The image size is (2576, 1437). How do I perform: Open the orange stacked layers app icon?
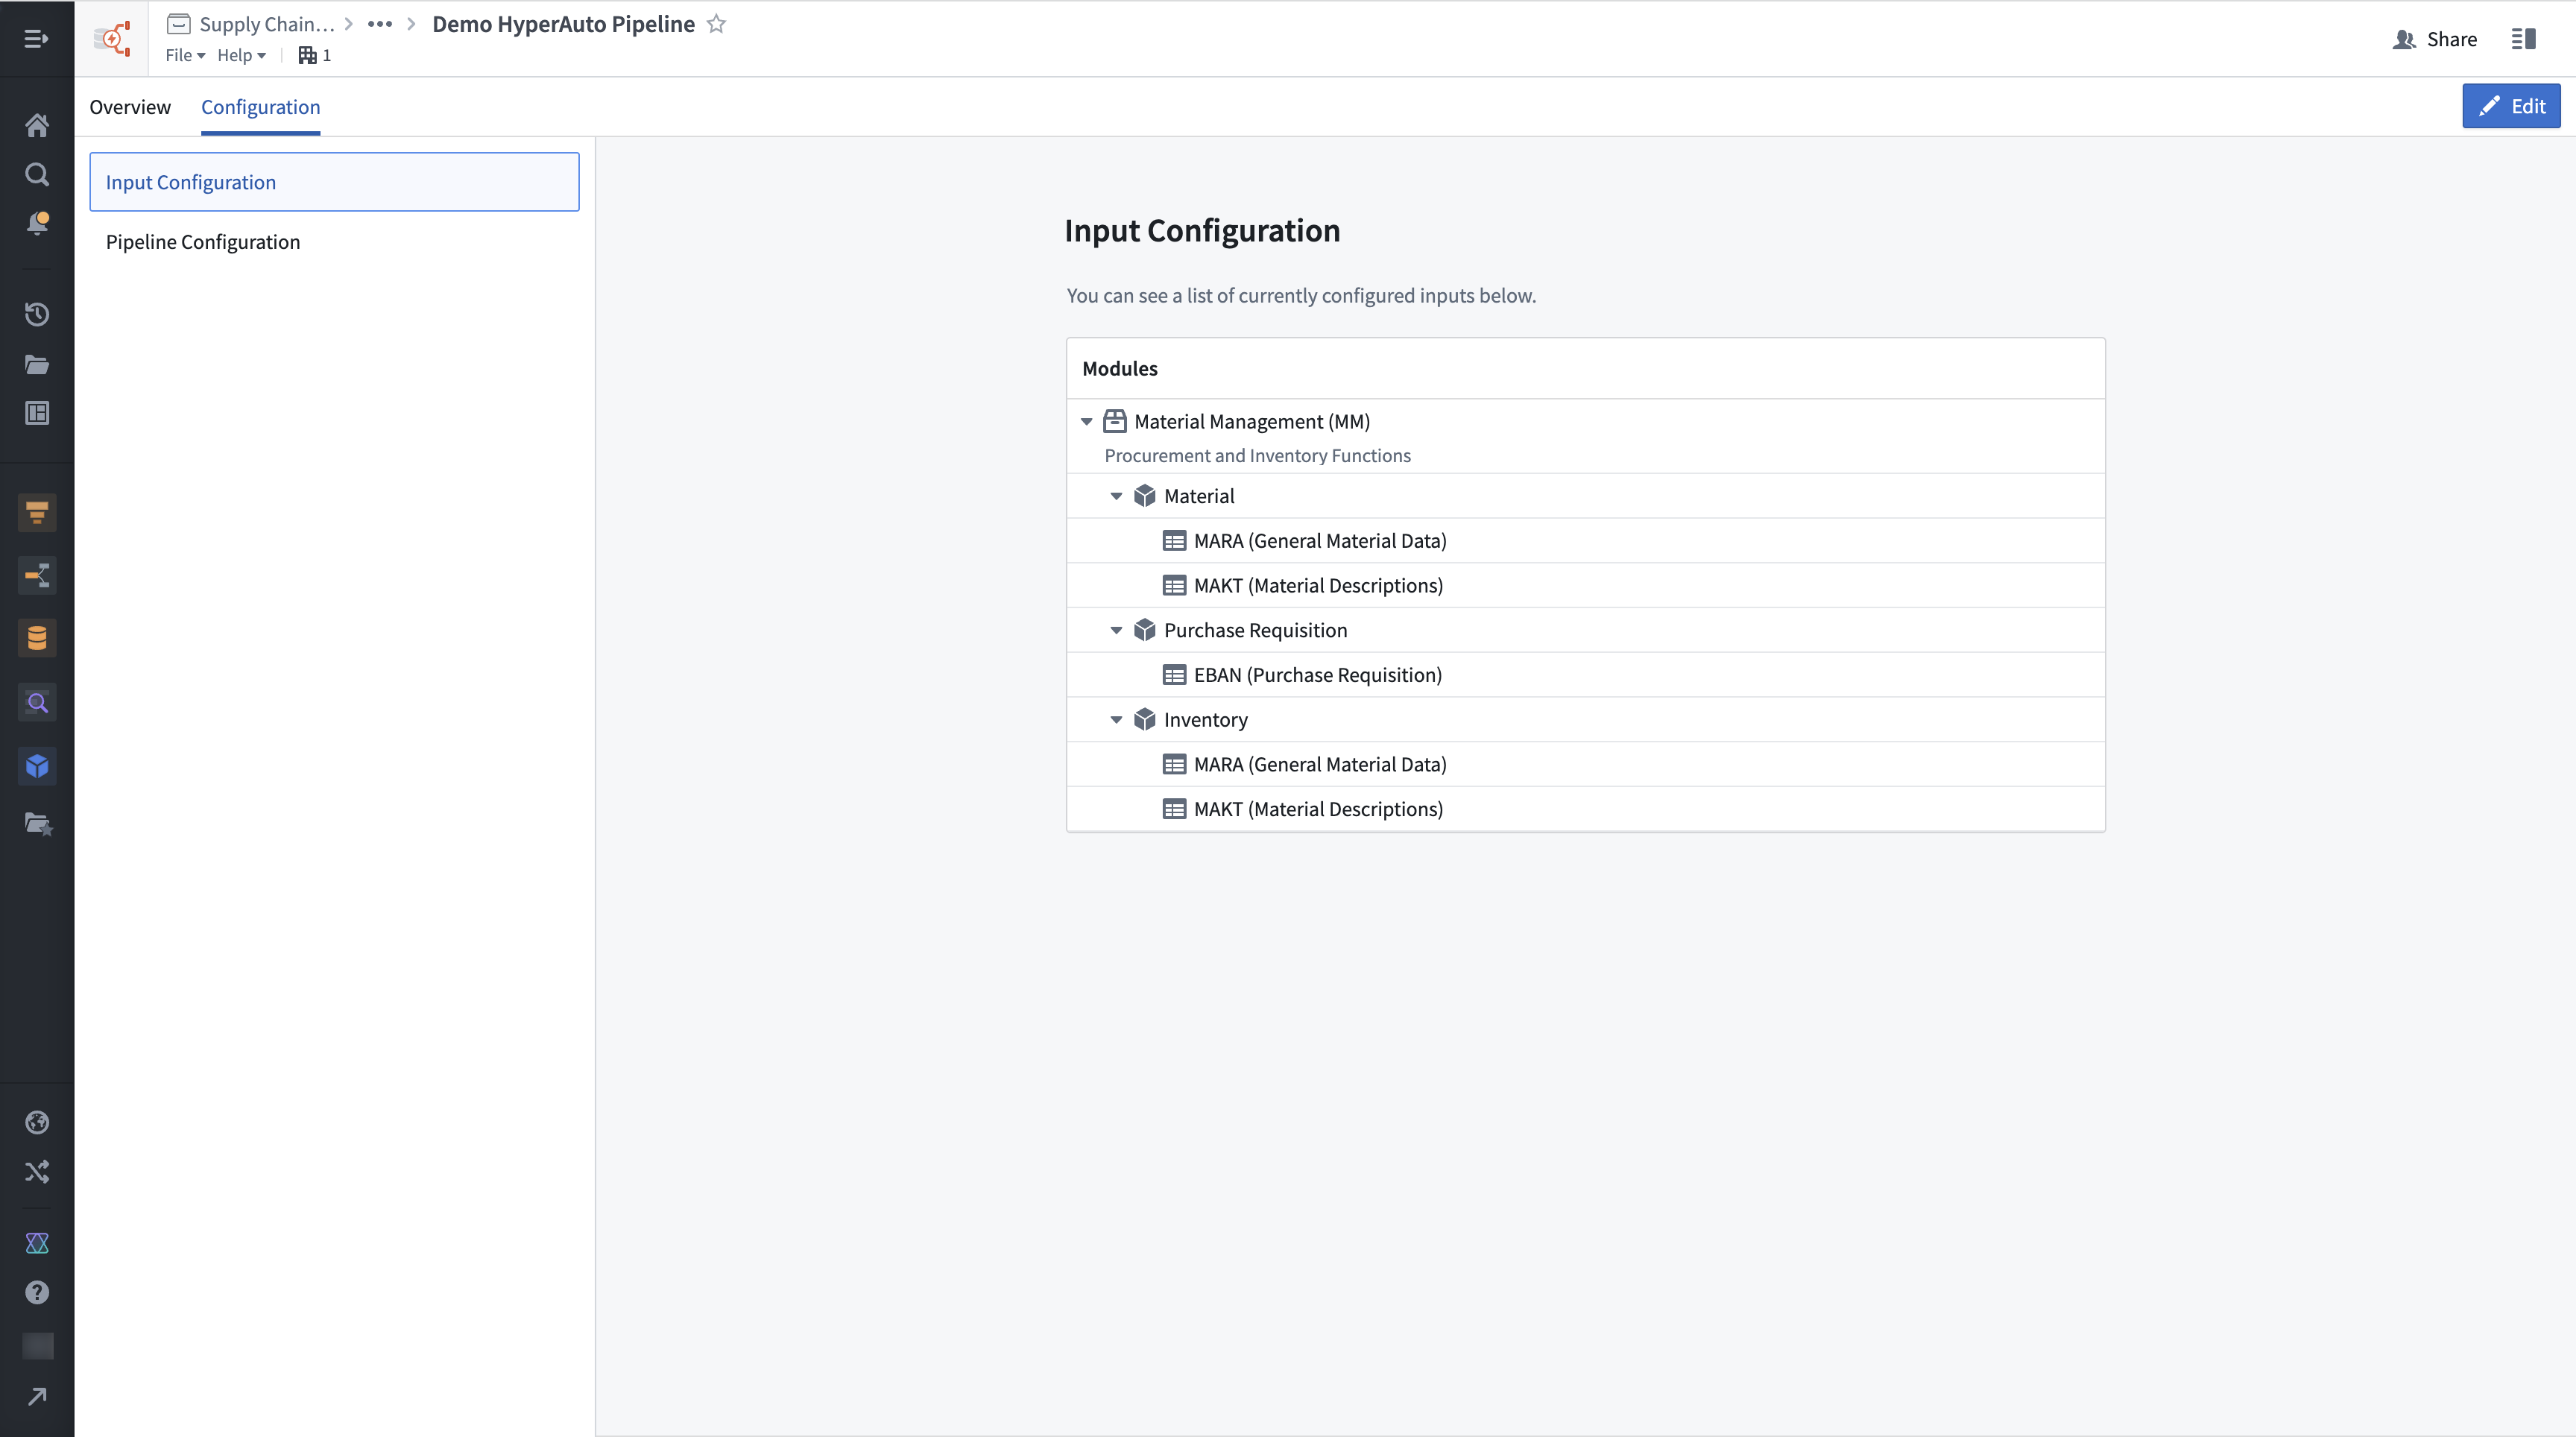[x=37, y=513]
